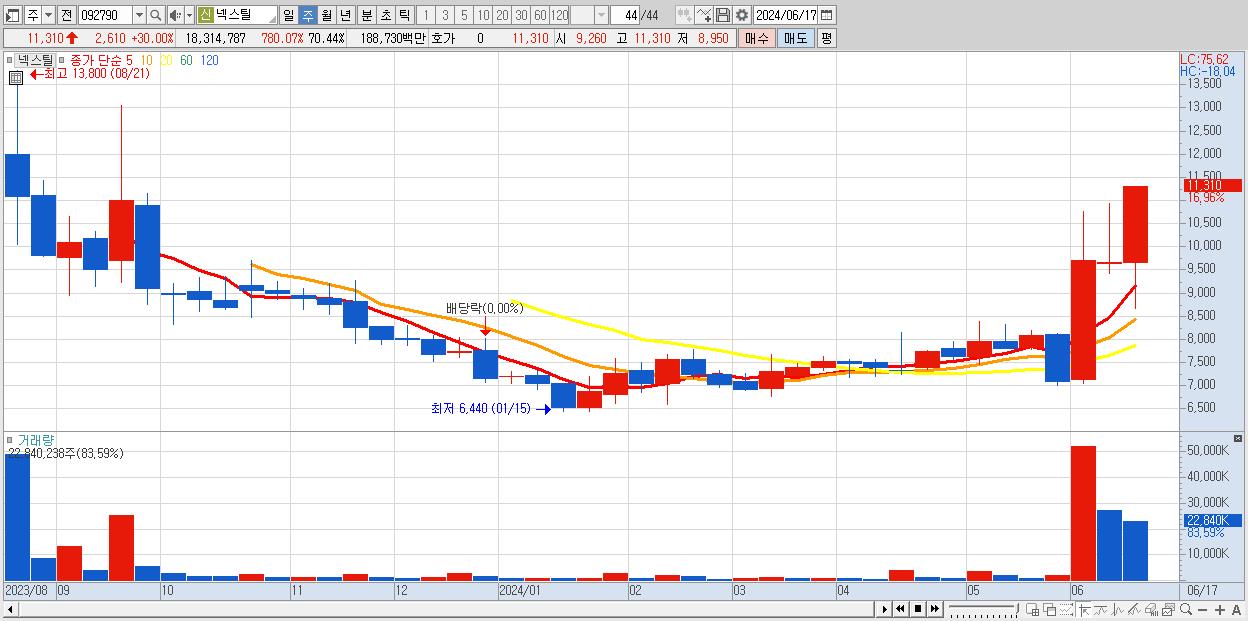Select the 분 (minute) period button
The width and height of the screenshot is (1248, 621).
[x=366, y=15]
